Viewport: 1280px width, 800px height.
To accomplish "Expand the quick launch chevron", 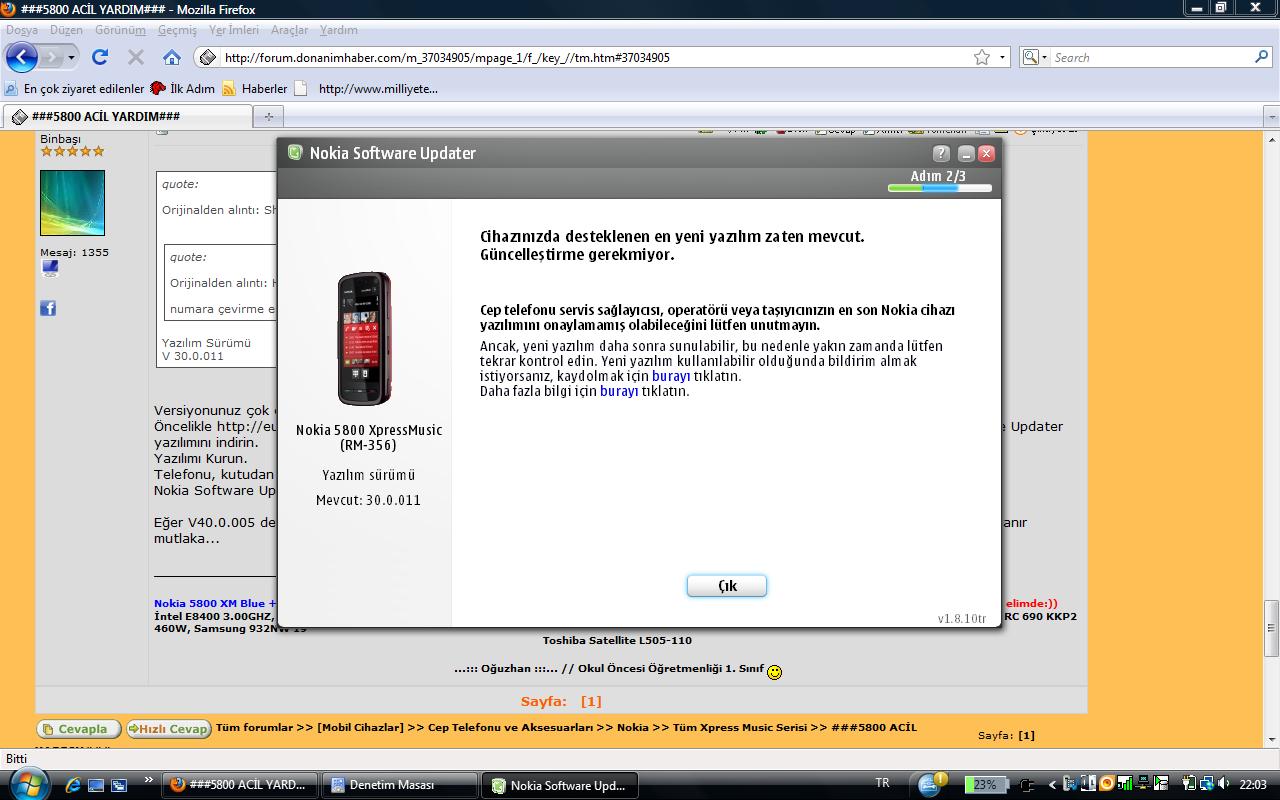I will [x=150, y=780].
